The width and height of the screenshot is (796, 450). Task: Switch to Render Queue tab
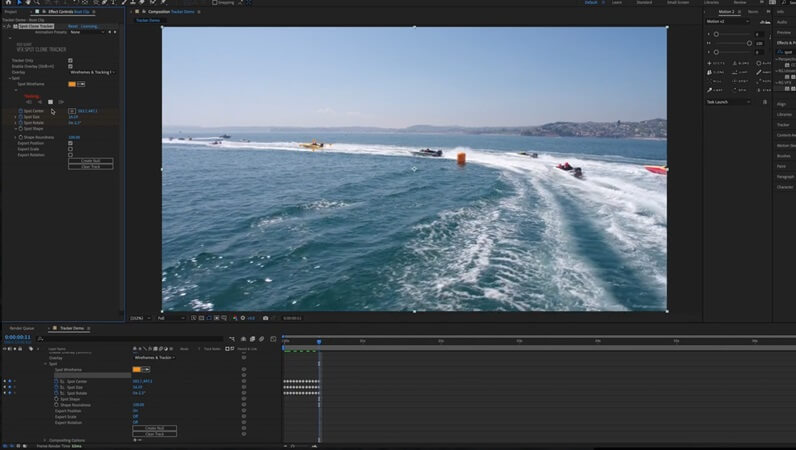(22, 328)
